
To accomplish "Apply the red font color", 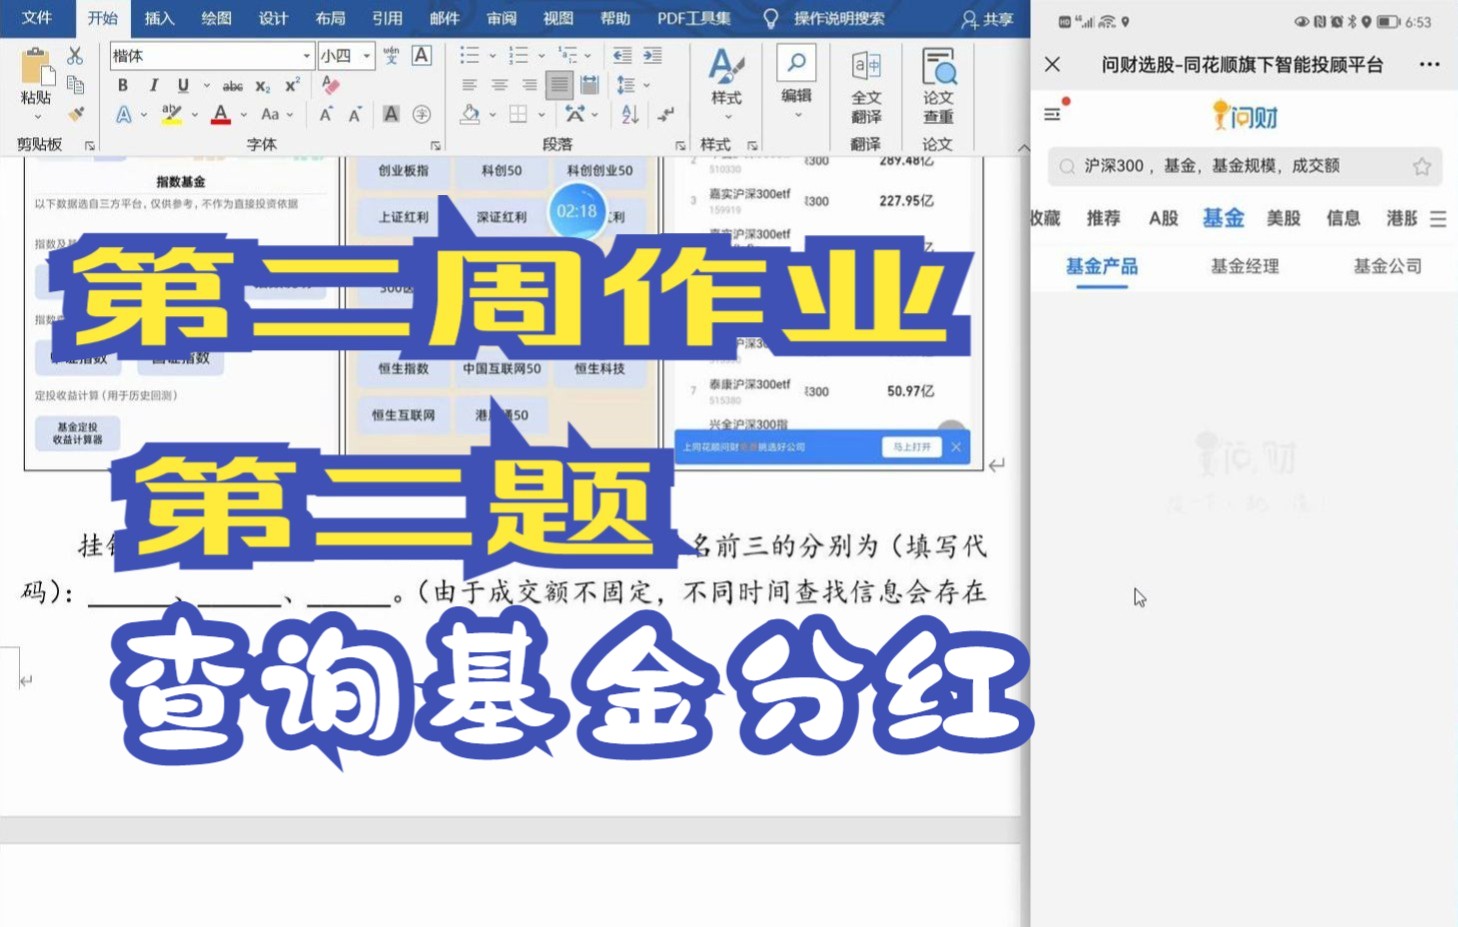I will tap(221, 114).
